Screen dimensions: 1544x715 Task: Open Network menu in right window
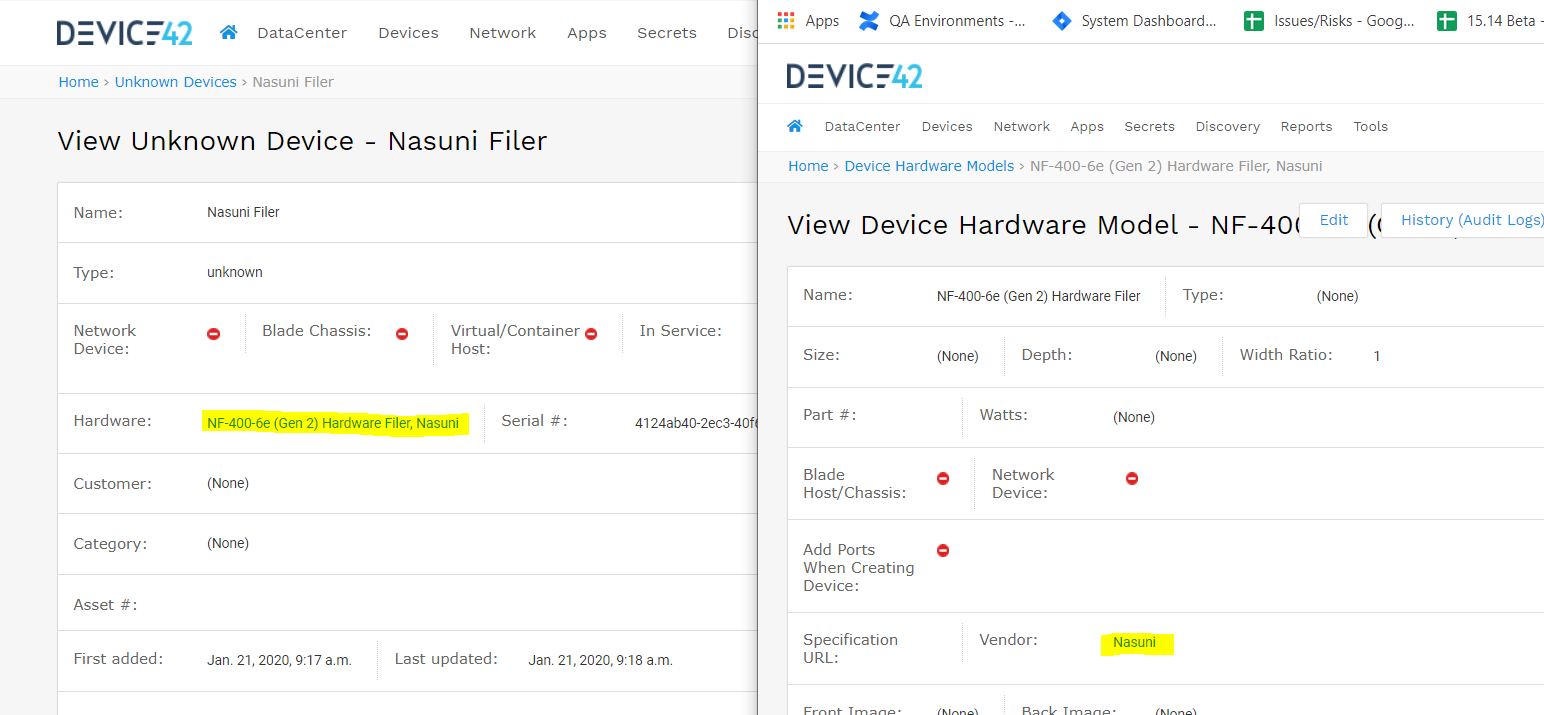pyautogui.click(x=1022, y=127)
